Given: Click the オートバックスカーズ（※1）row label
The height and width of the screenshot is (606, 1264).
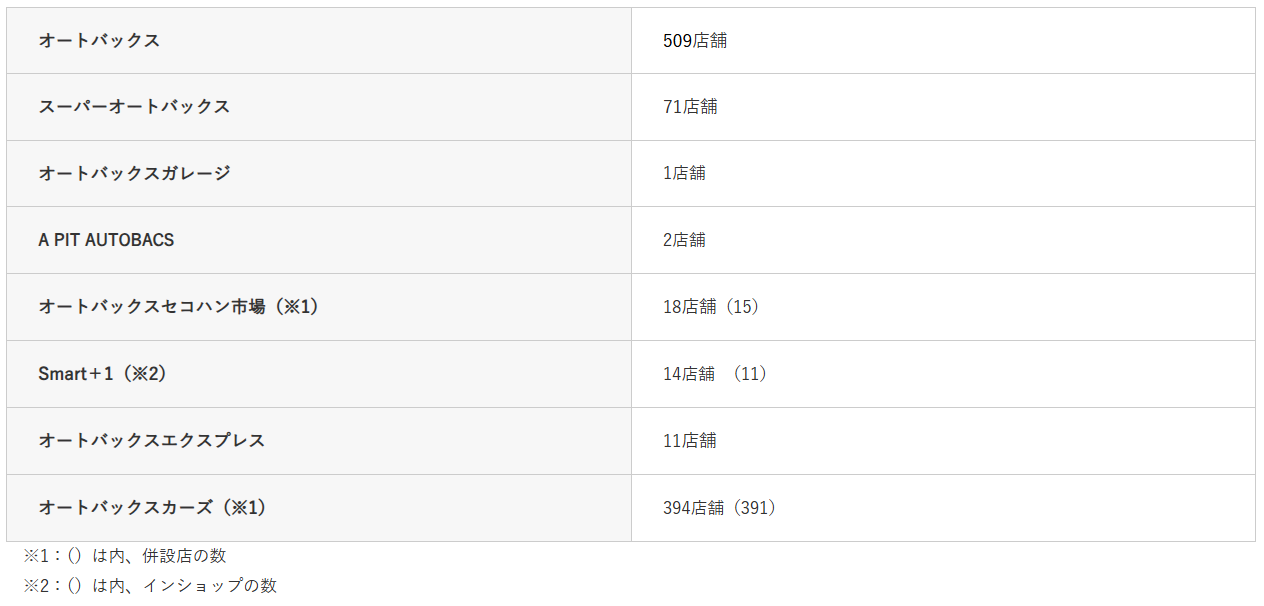Looking at the screenshot, I should [152, 508].
